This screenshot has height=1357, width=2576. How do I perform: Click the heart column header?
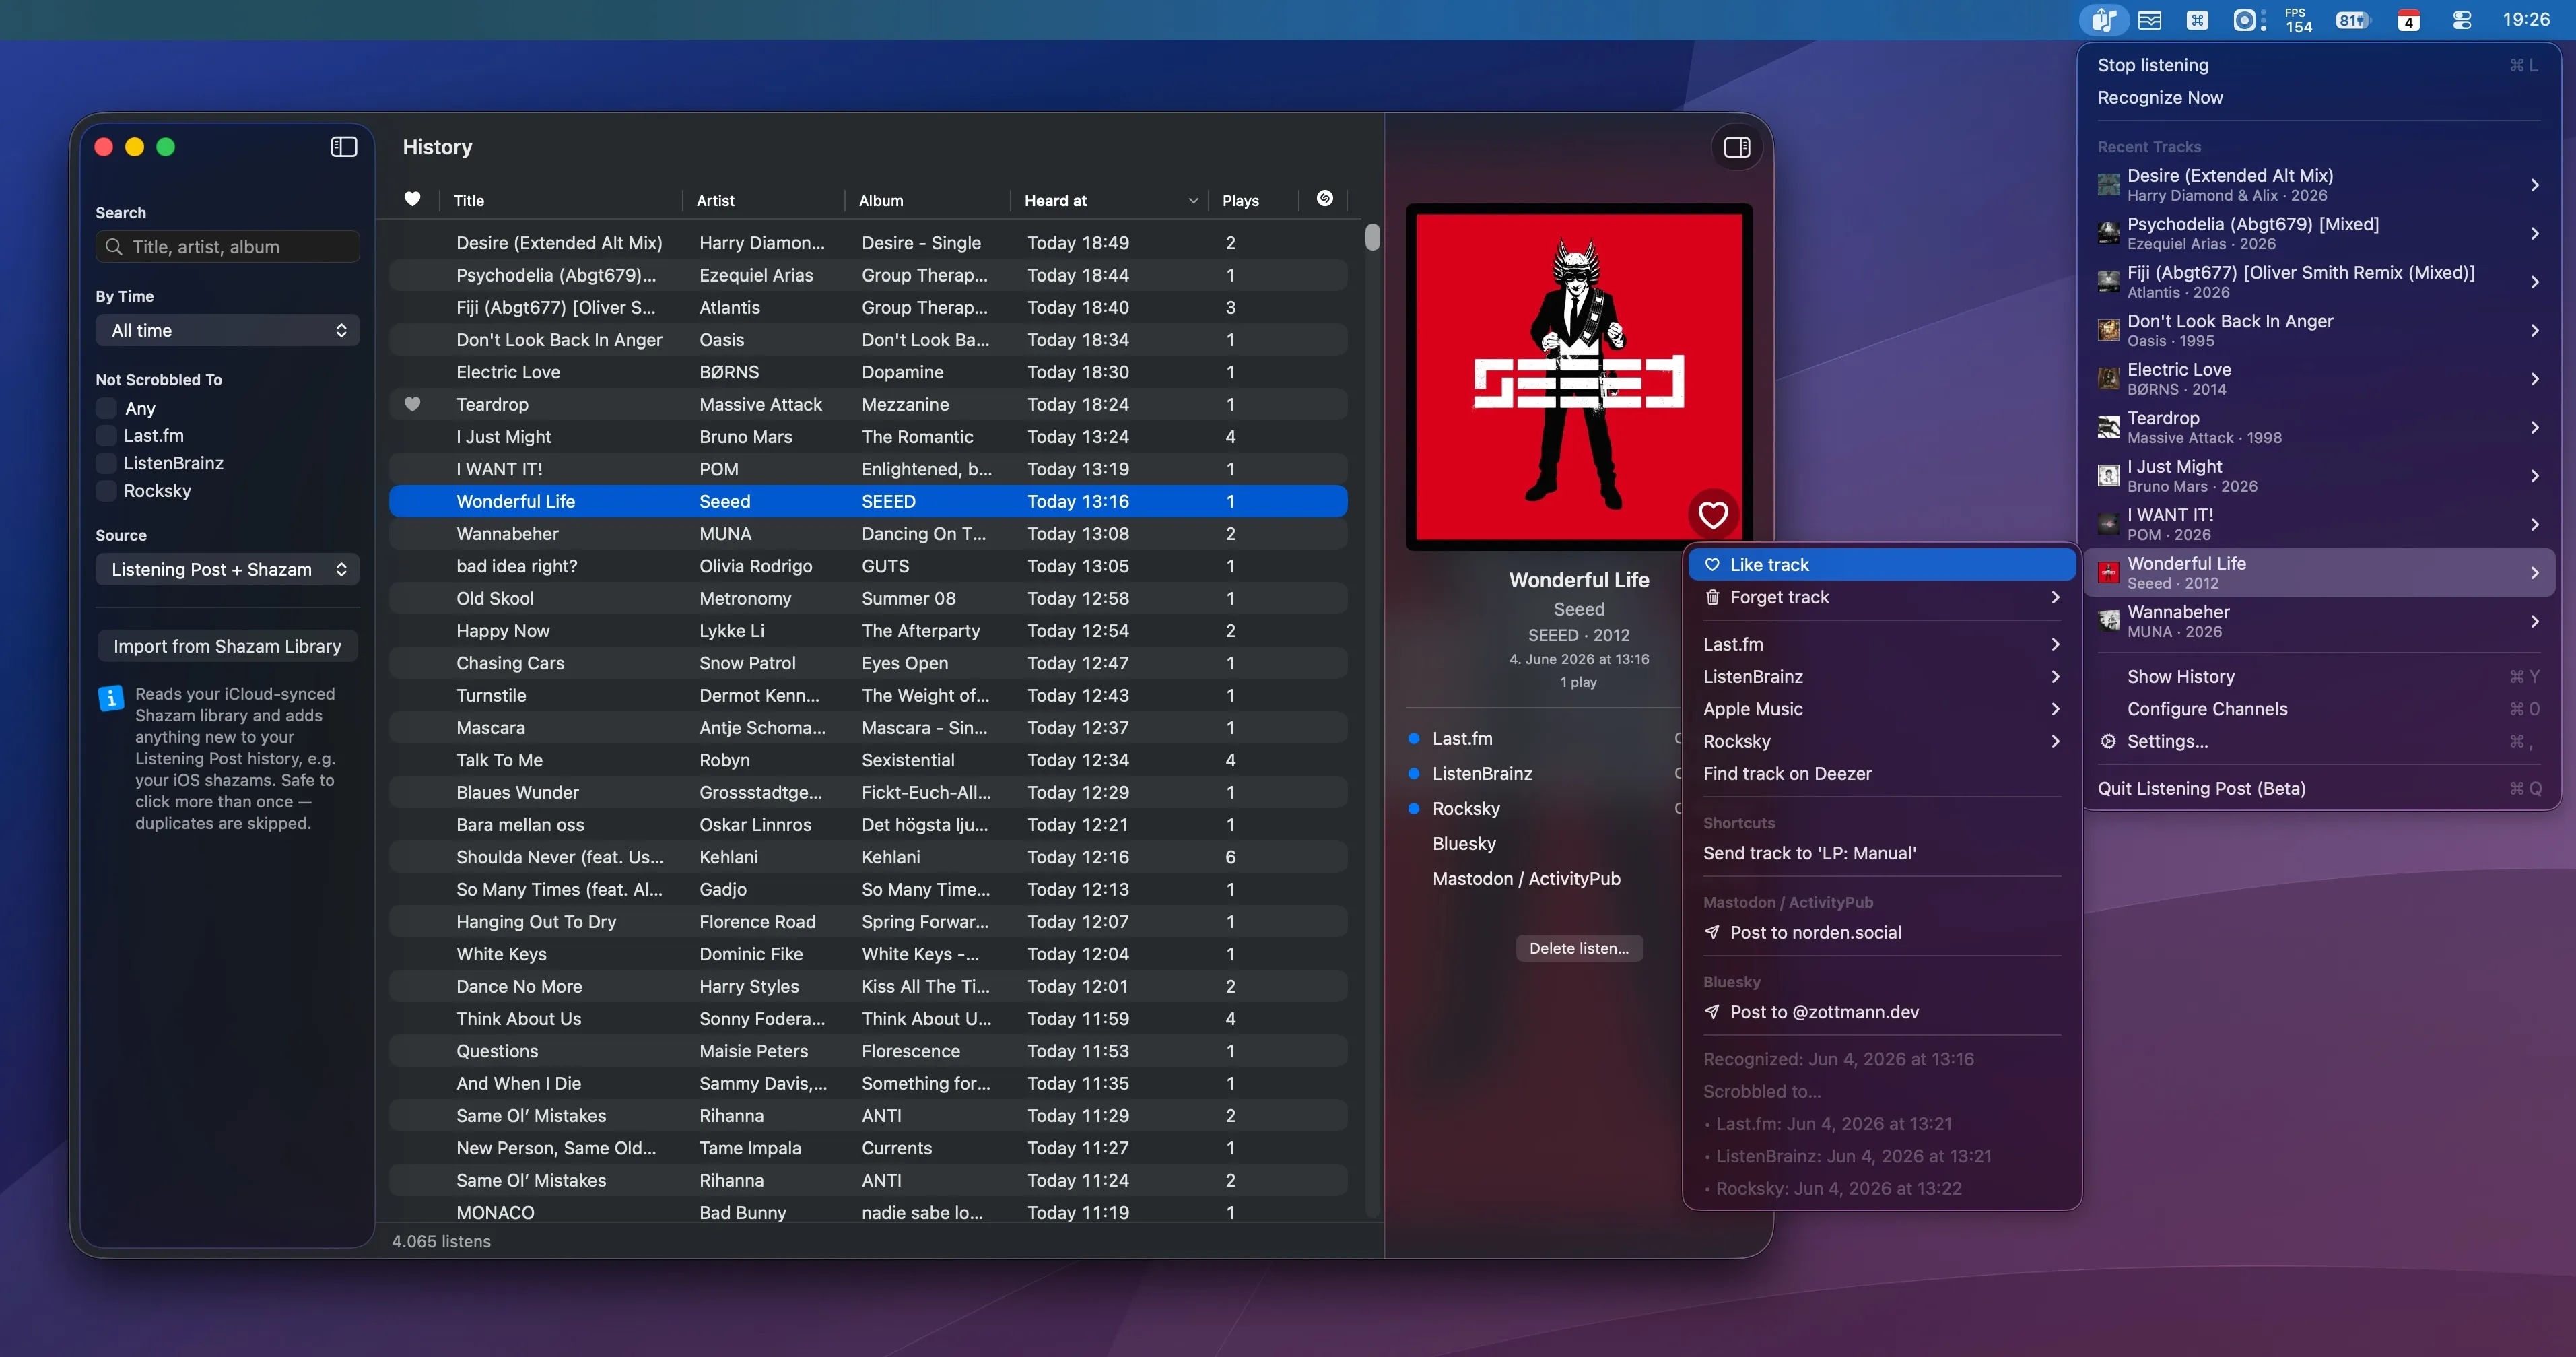(412, 199)
